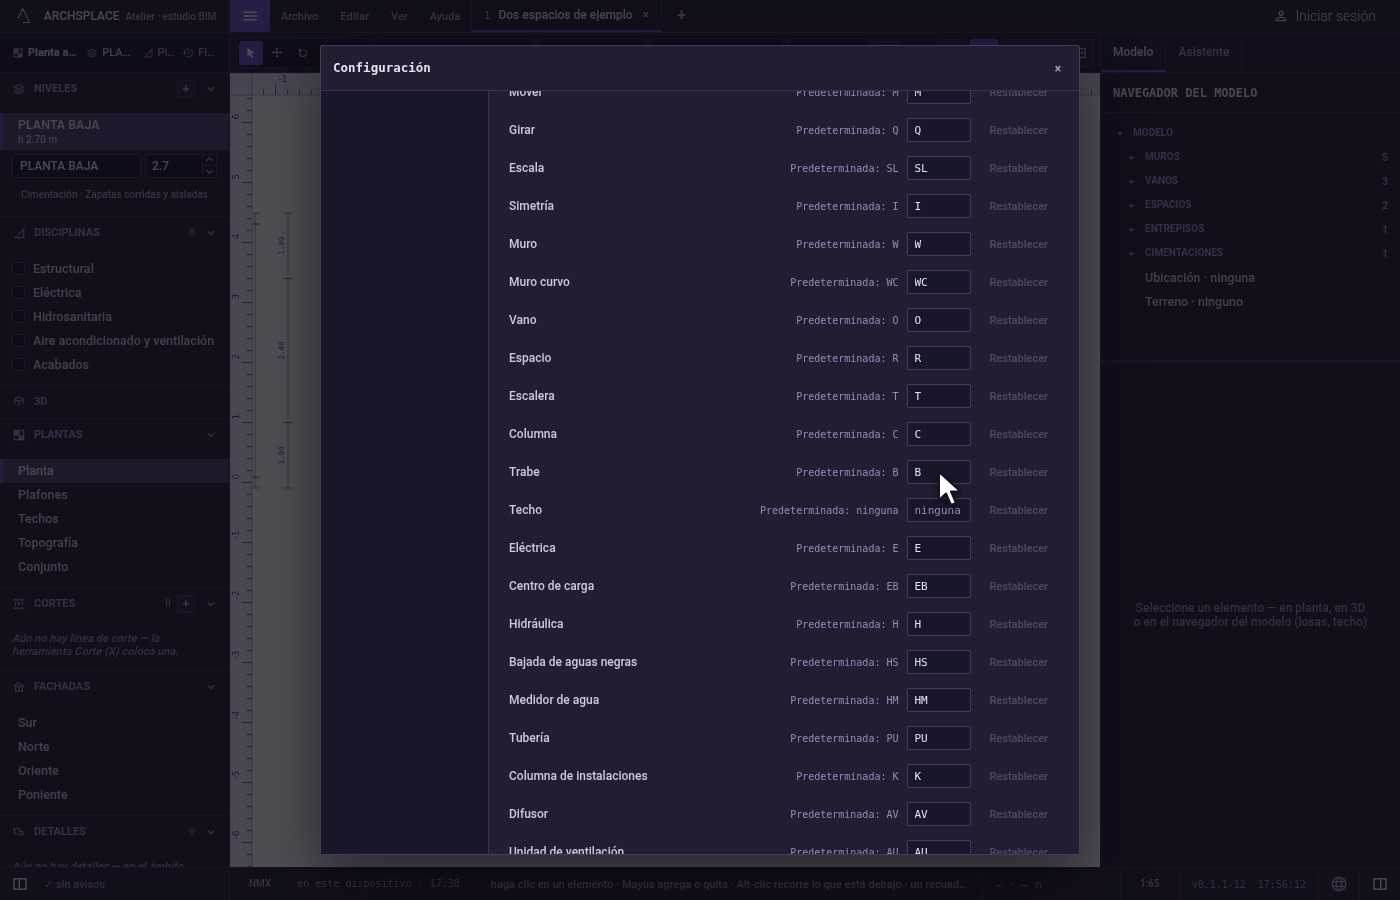Image resolution: width=1400 pixels, height=900 pixels.
Task: Increase the level height stepper
Action: click(208, 160)
